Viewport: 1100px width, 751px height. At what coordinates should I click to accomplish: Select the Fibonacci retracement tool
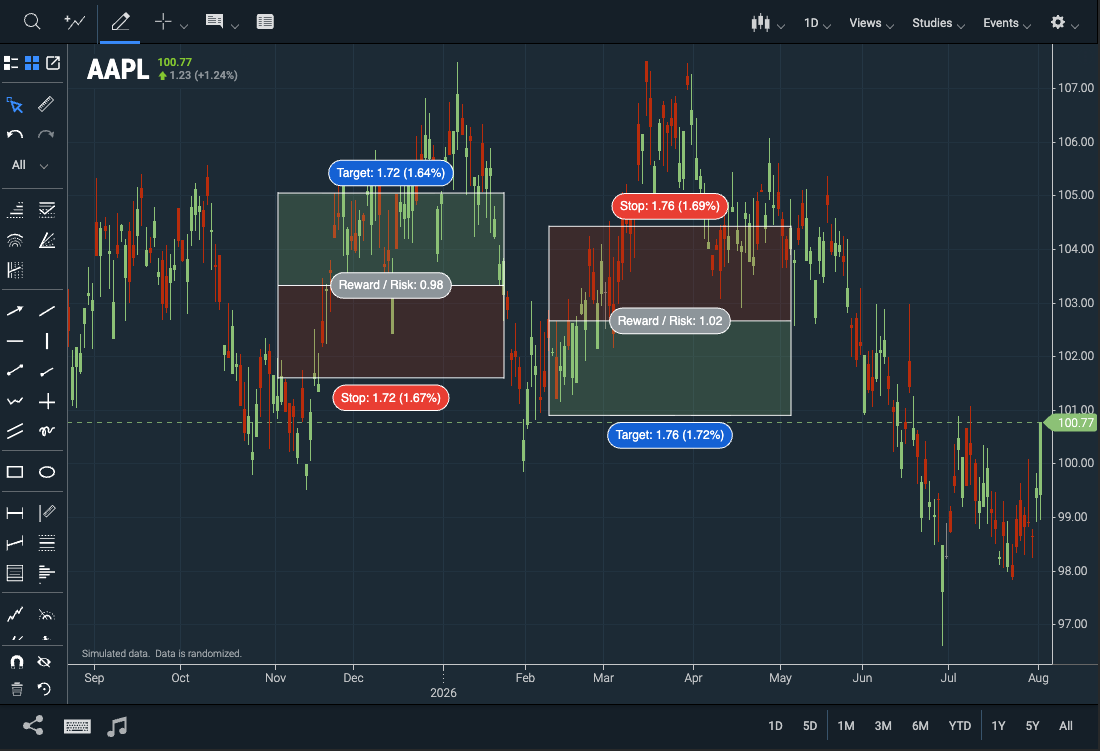(x=46, y=209)
